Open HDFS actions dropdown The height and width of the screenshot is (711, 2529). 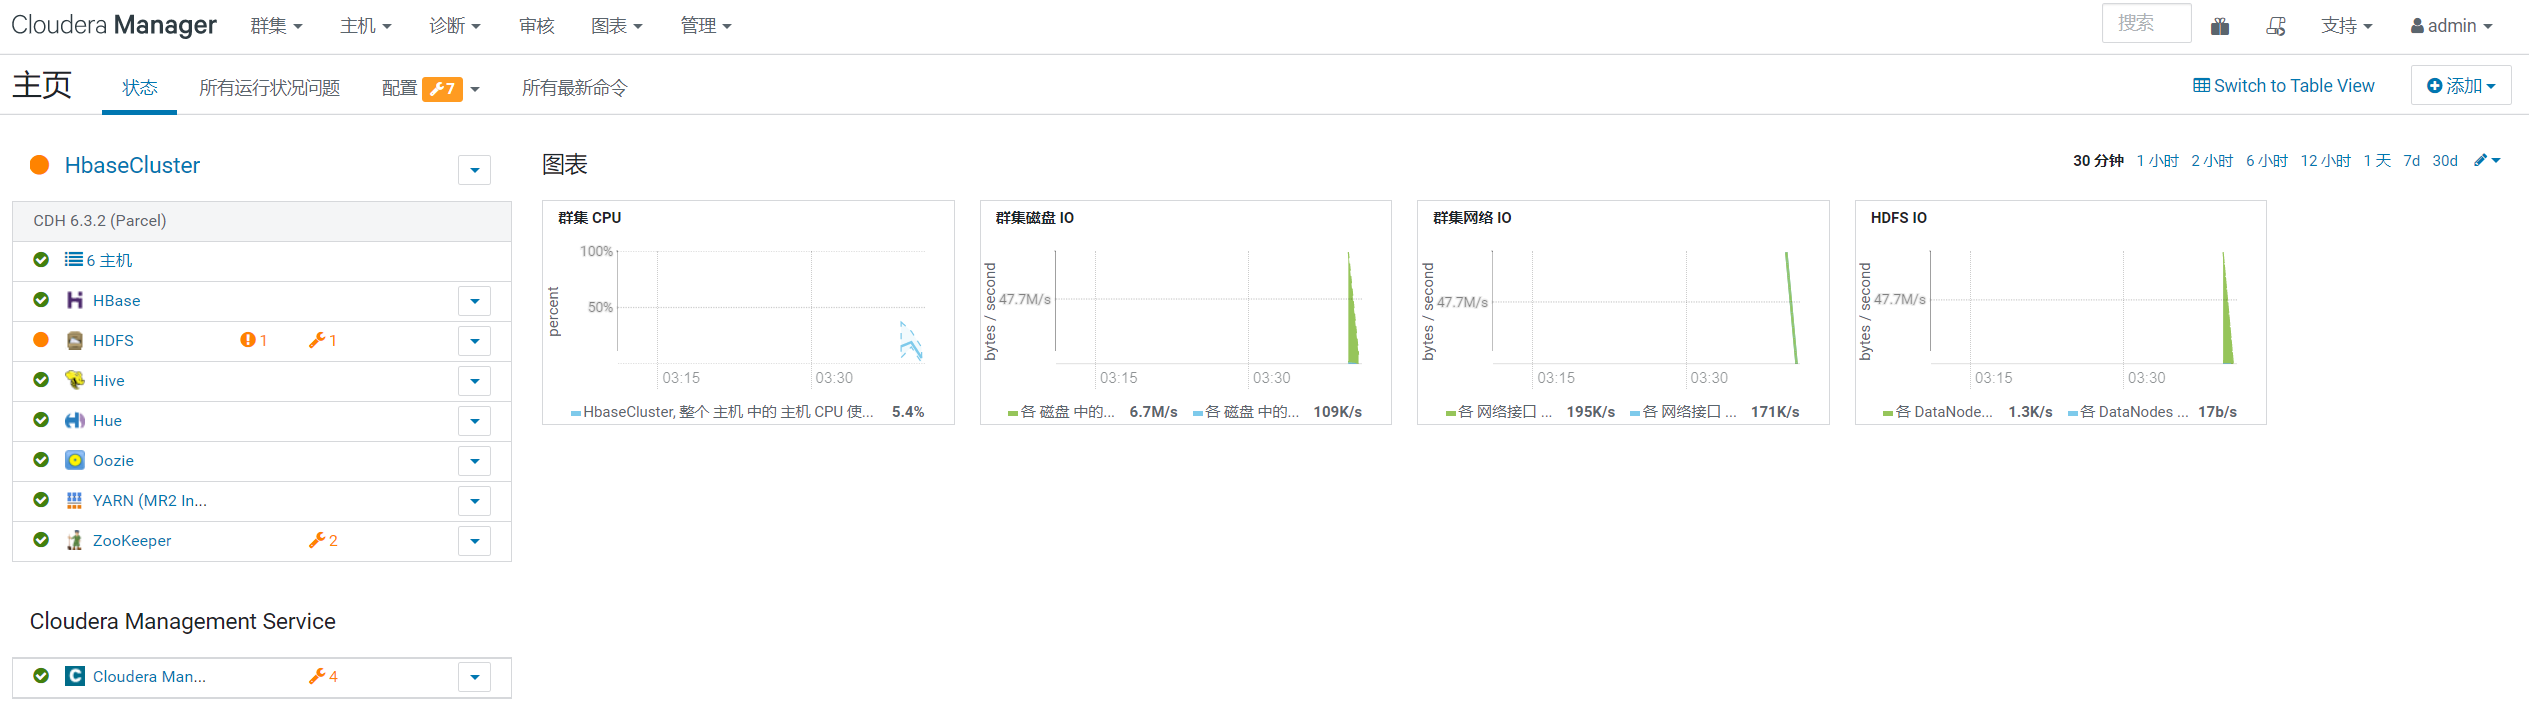475,341
